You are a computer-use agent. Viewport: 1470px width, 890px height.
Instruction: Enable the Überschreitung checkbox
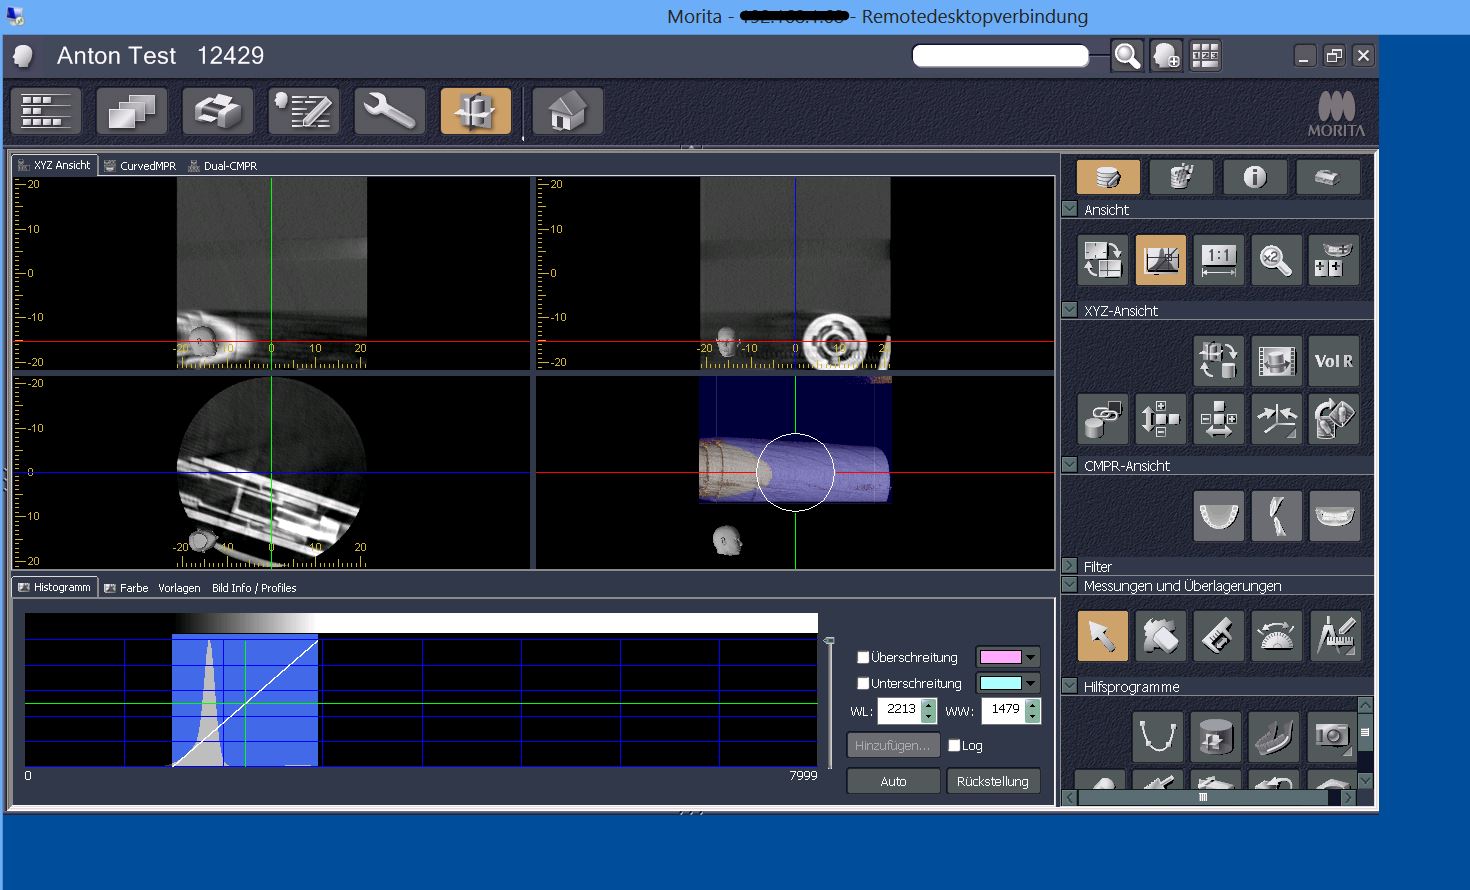click(x=863, y=657)
